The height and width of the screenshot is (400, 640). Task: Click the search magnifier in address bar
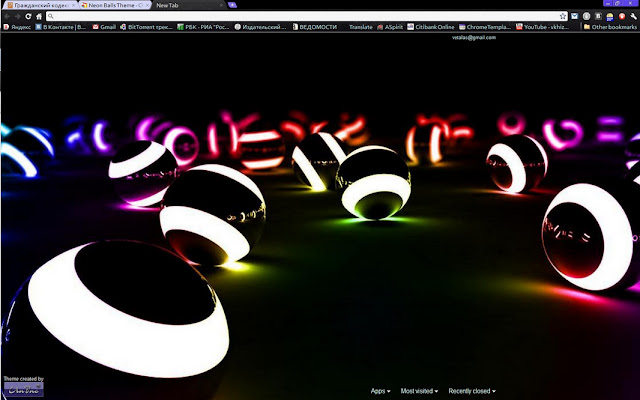click(51, 16)
